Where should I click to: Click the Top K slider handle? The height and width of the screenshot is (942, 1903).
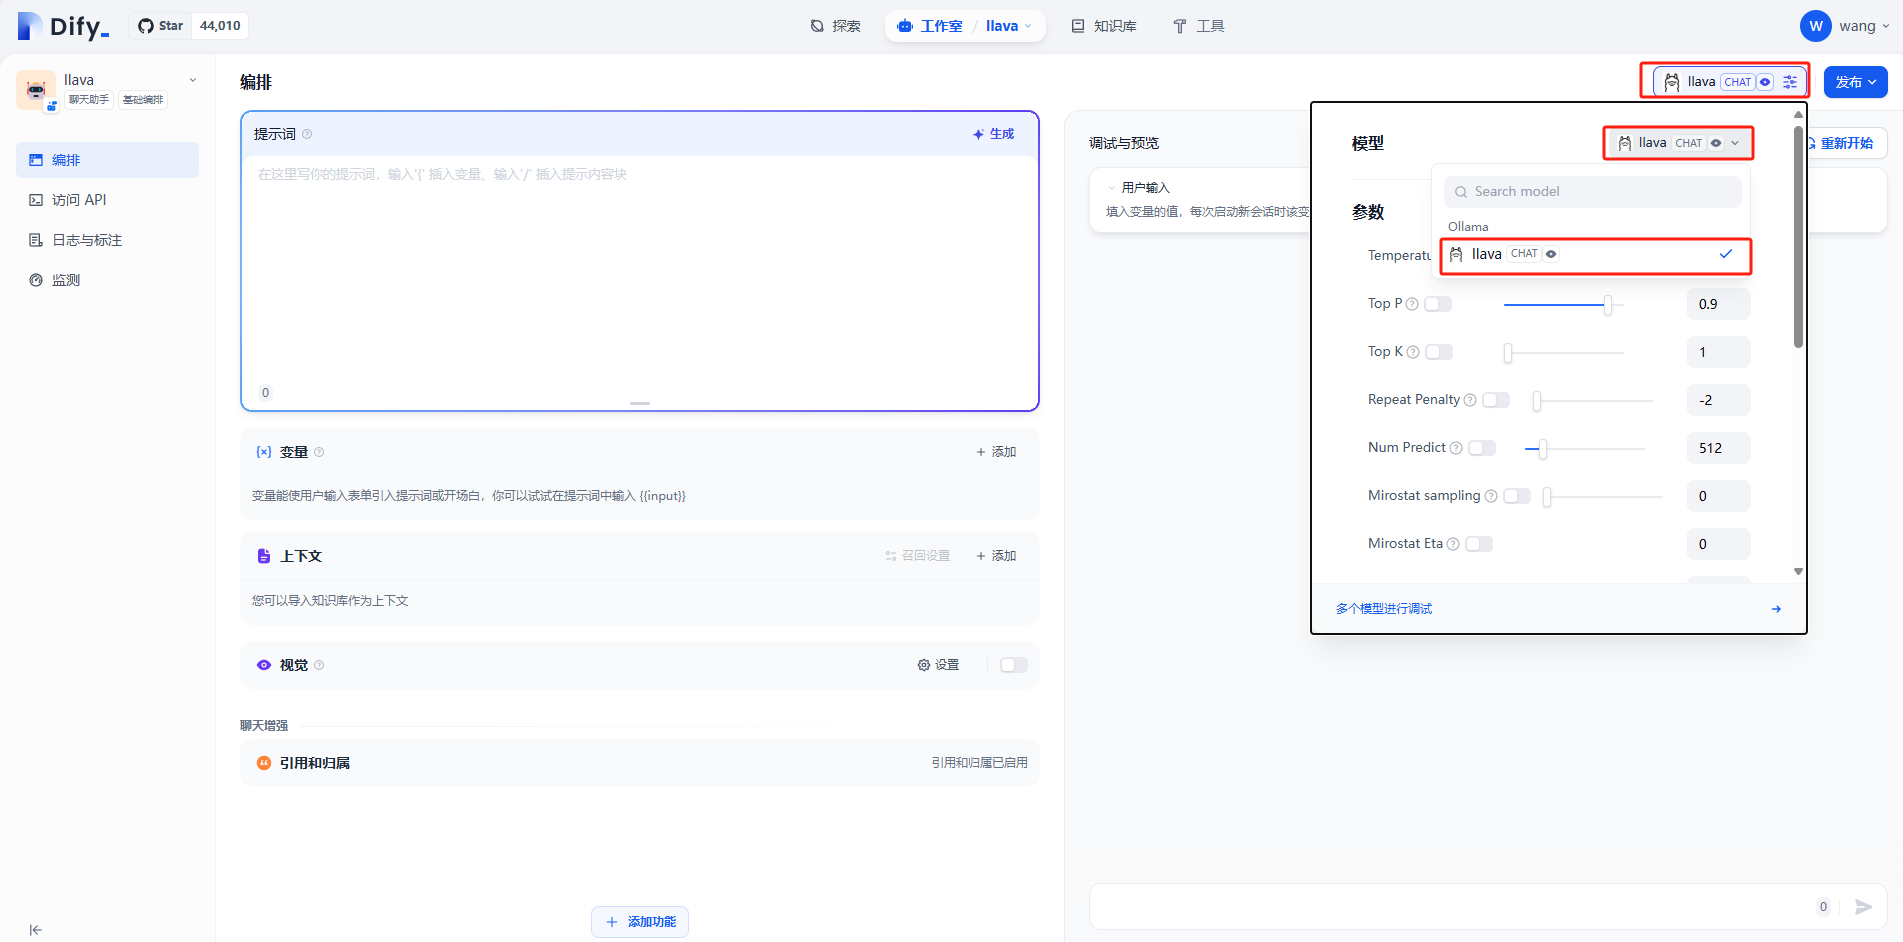[x=1508, y=352]
